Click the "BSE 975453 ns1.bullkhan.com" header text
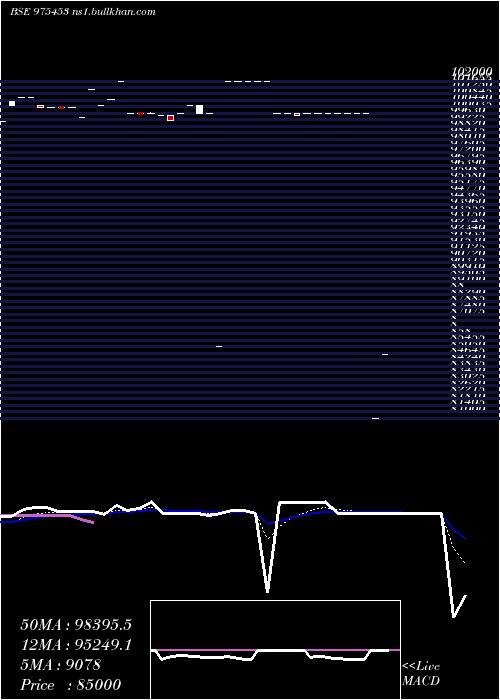The width and height of the screenshot is (500, 700). (83, 12)
